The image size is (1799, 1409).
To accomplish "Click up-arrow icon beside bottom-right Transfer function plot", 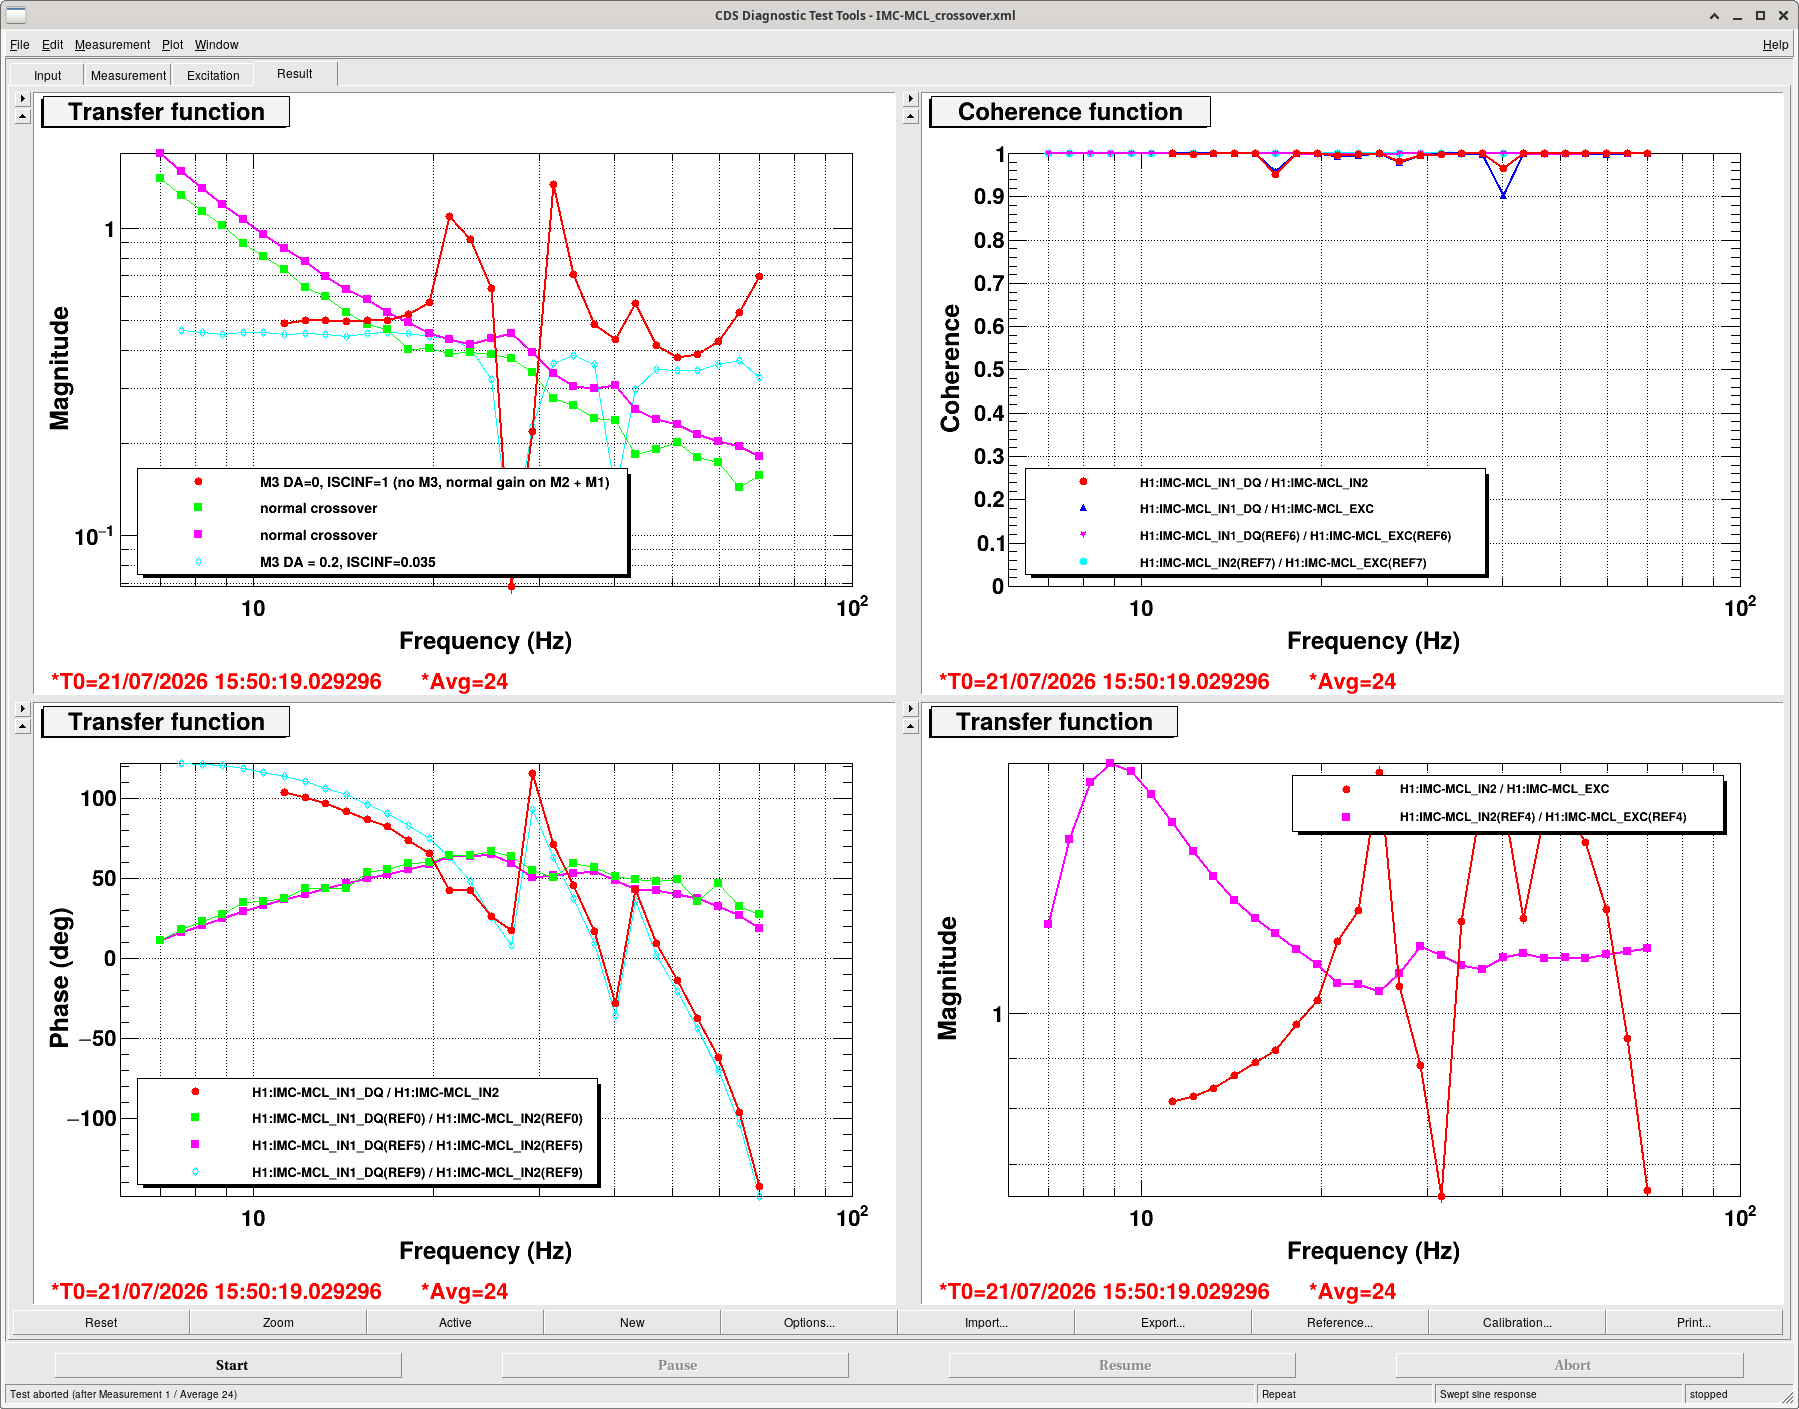I will (x=910, y=726).
